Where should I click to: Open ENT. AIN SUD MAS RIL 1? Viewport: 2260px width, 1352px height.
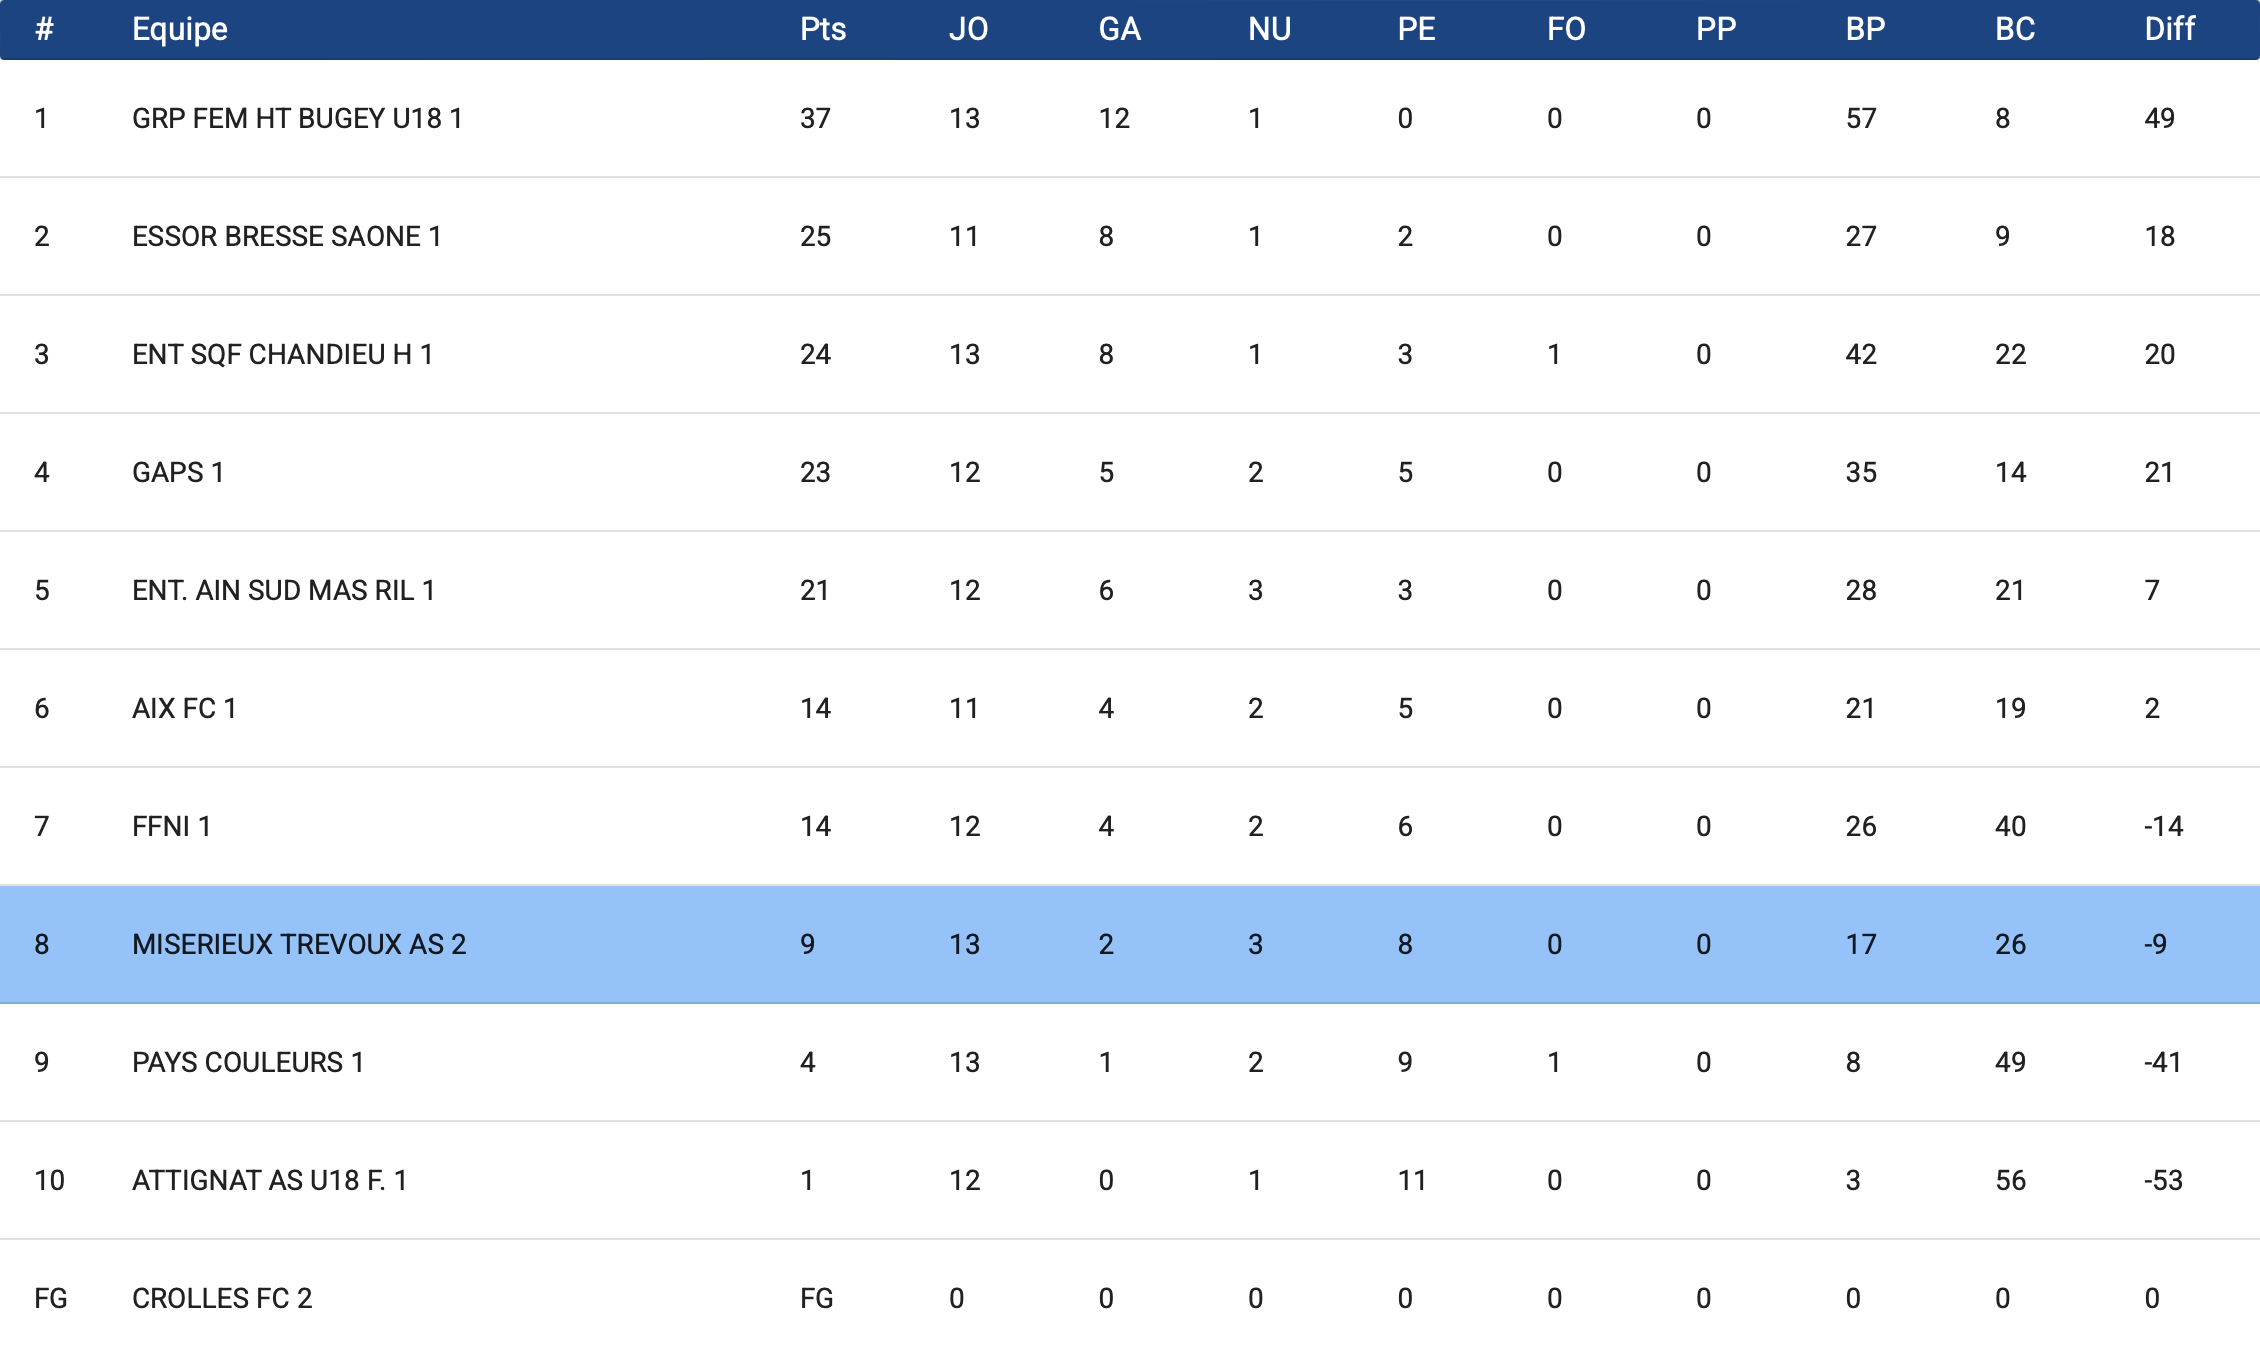pos(283,591)
